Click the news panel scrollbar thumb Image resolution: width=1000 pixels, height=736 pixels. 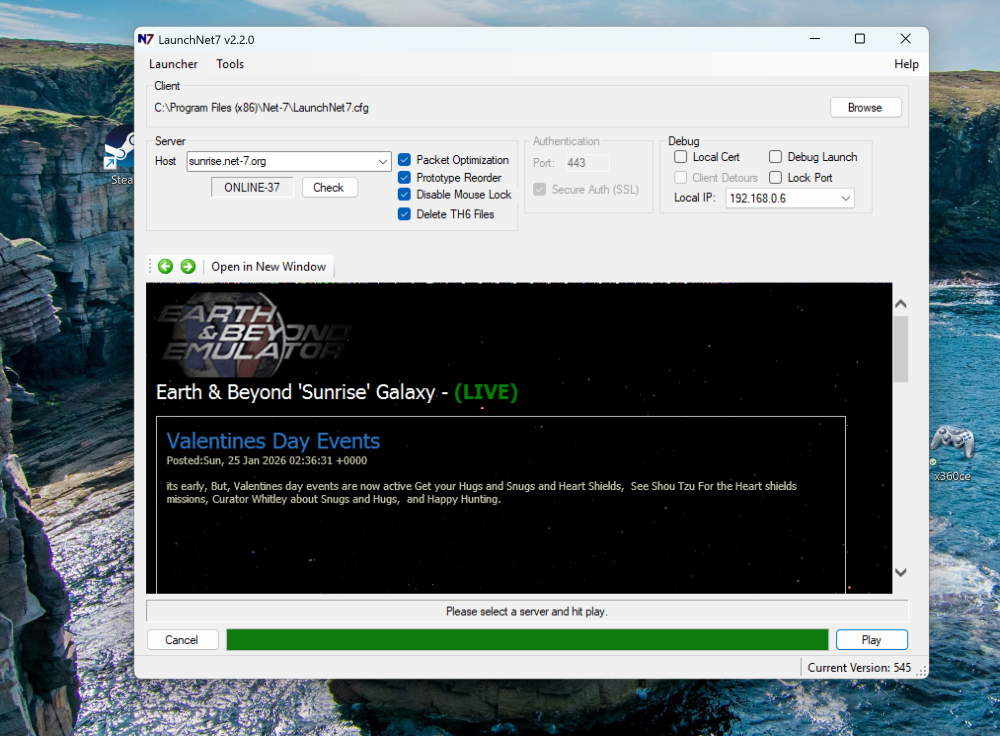(901, 348)
